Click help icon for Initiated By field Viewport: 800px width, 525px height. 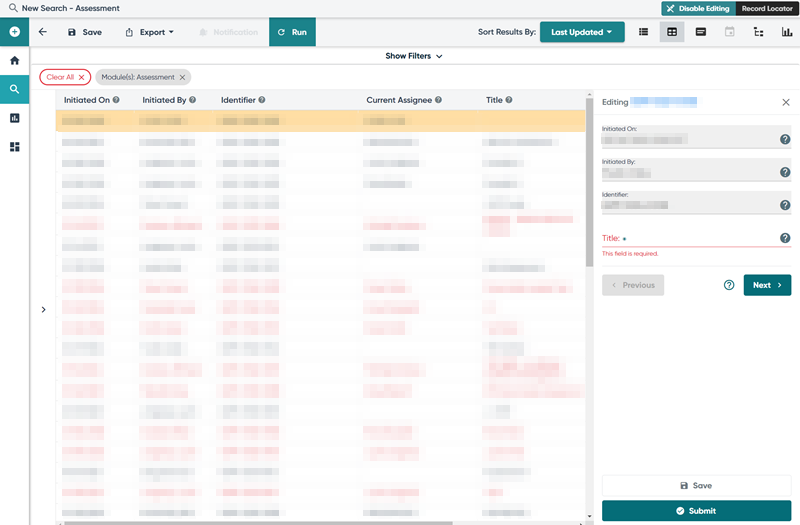(x=785, y=172)
